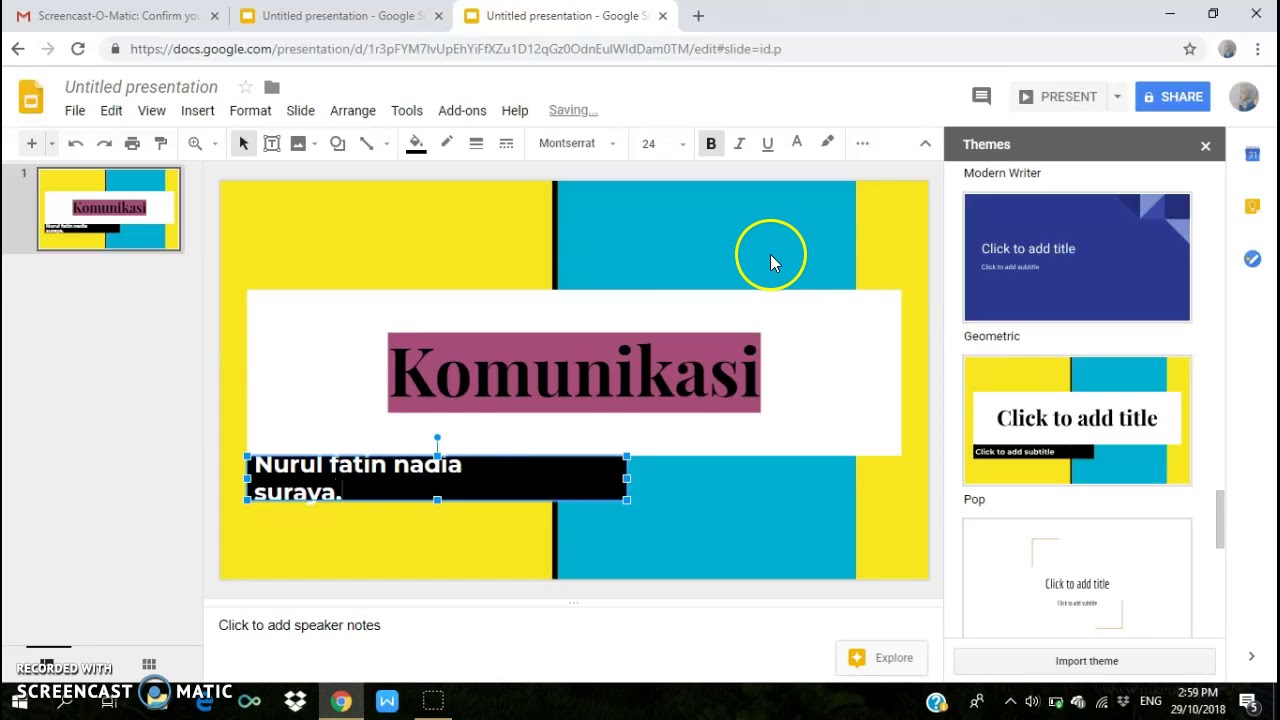Screen dimensions: 1280x720
Task: Choose the select cursor tool
Action: [x=243, y=144]
